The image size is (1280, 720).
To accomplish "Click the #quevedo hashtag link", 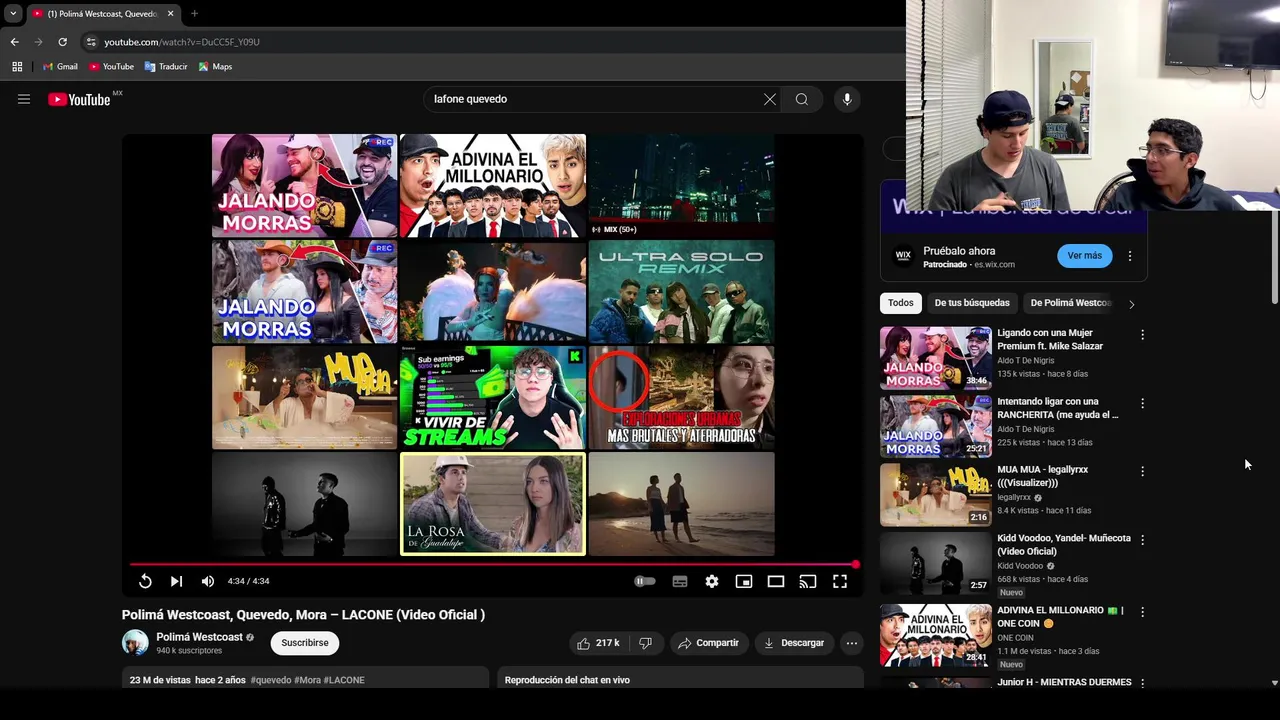I will point(271,680).
